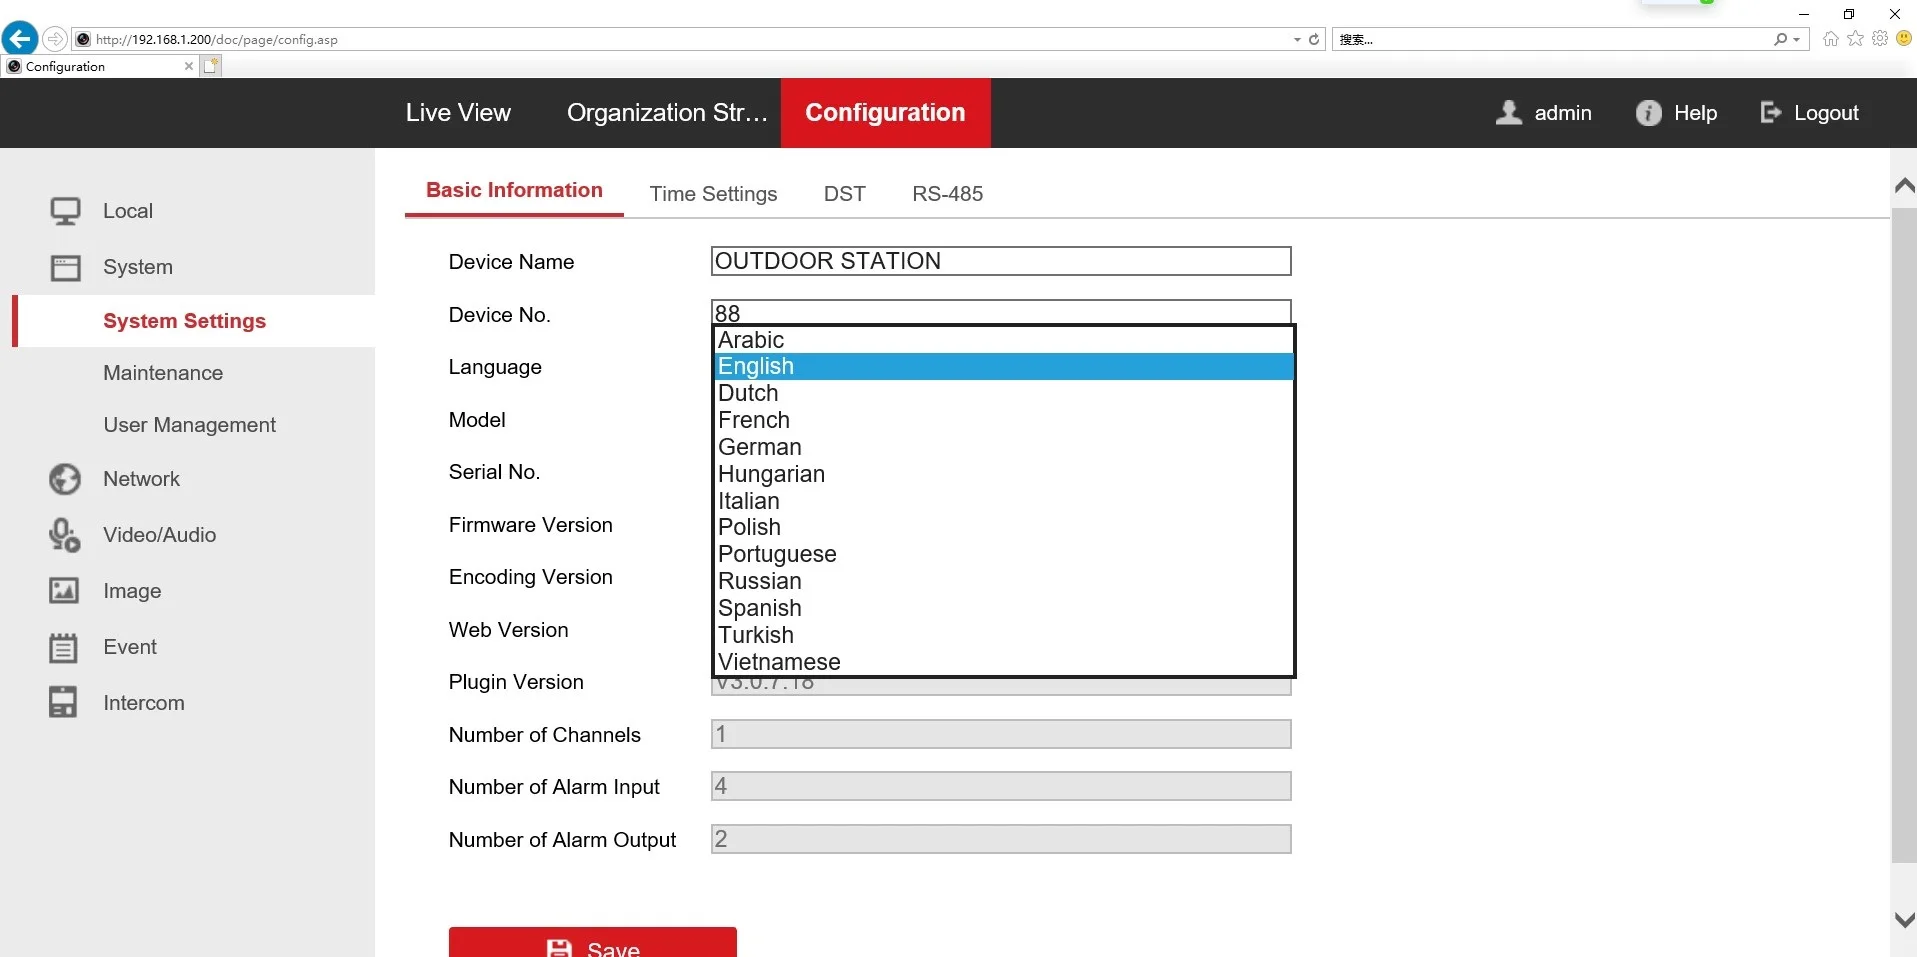Viewport: 1917px width, 957px height.
Task: Click the Logout exit icon
Action: tap(1771, 113)
